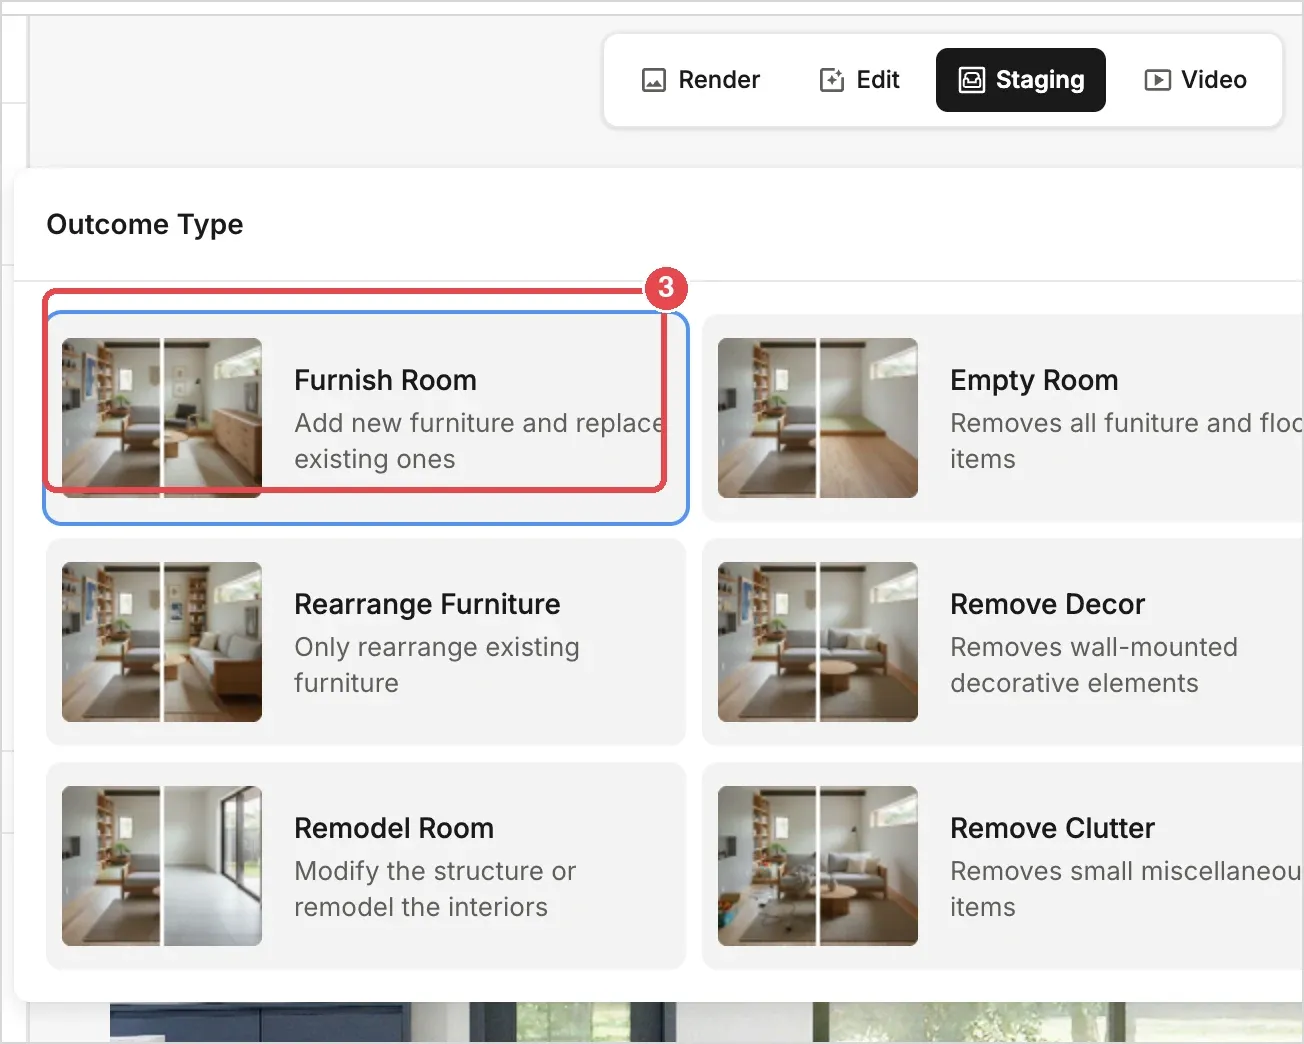Click the Furnish Room preview thumbnail
This screenshot has height=1044, width=1304.
point(162,418)
